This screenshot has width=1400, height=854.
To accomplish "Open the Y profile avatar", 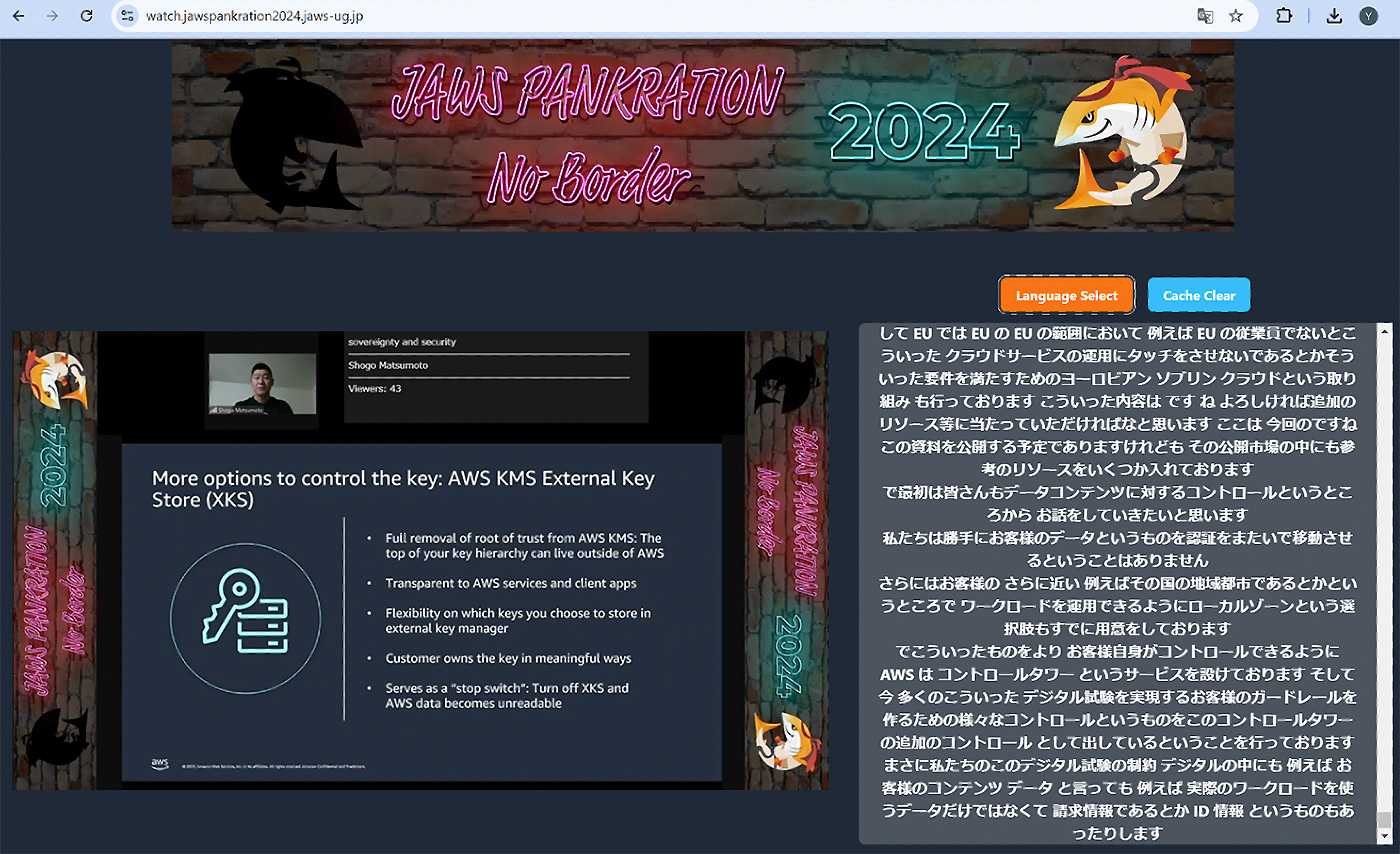I will (1368, 16).
